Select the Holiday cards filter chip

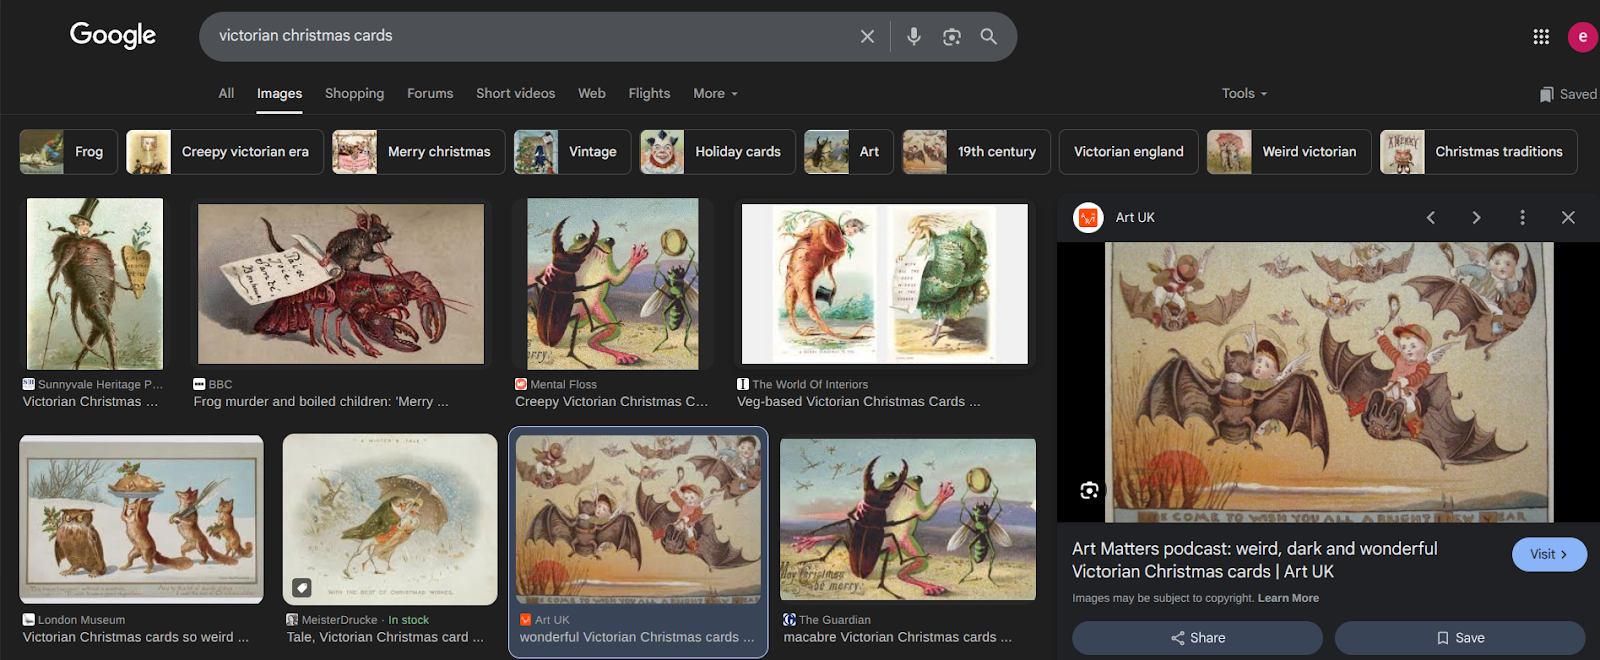pos(717,152)
